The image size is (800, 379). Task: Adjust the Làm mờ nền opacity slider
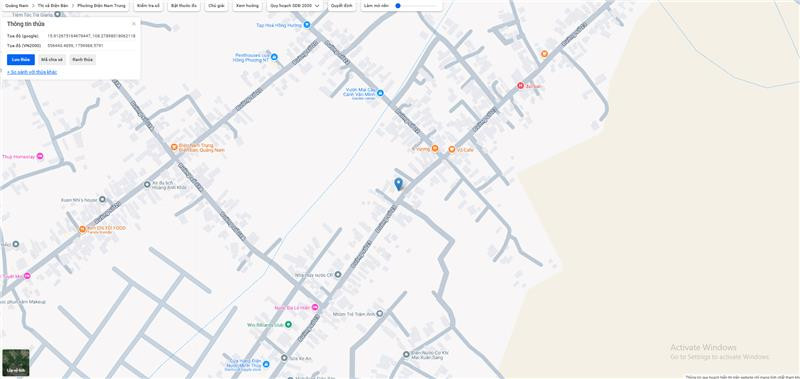click(x=416, y=6)
